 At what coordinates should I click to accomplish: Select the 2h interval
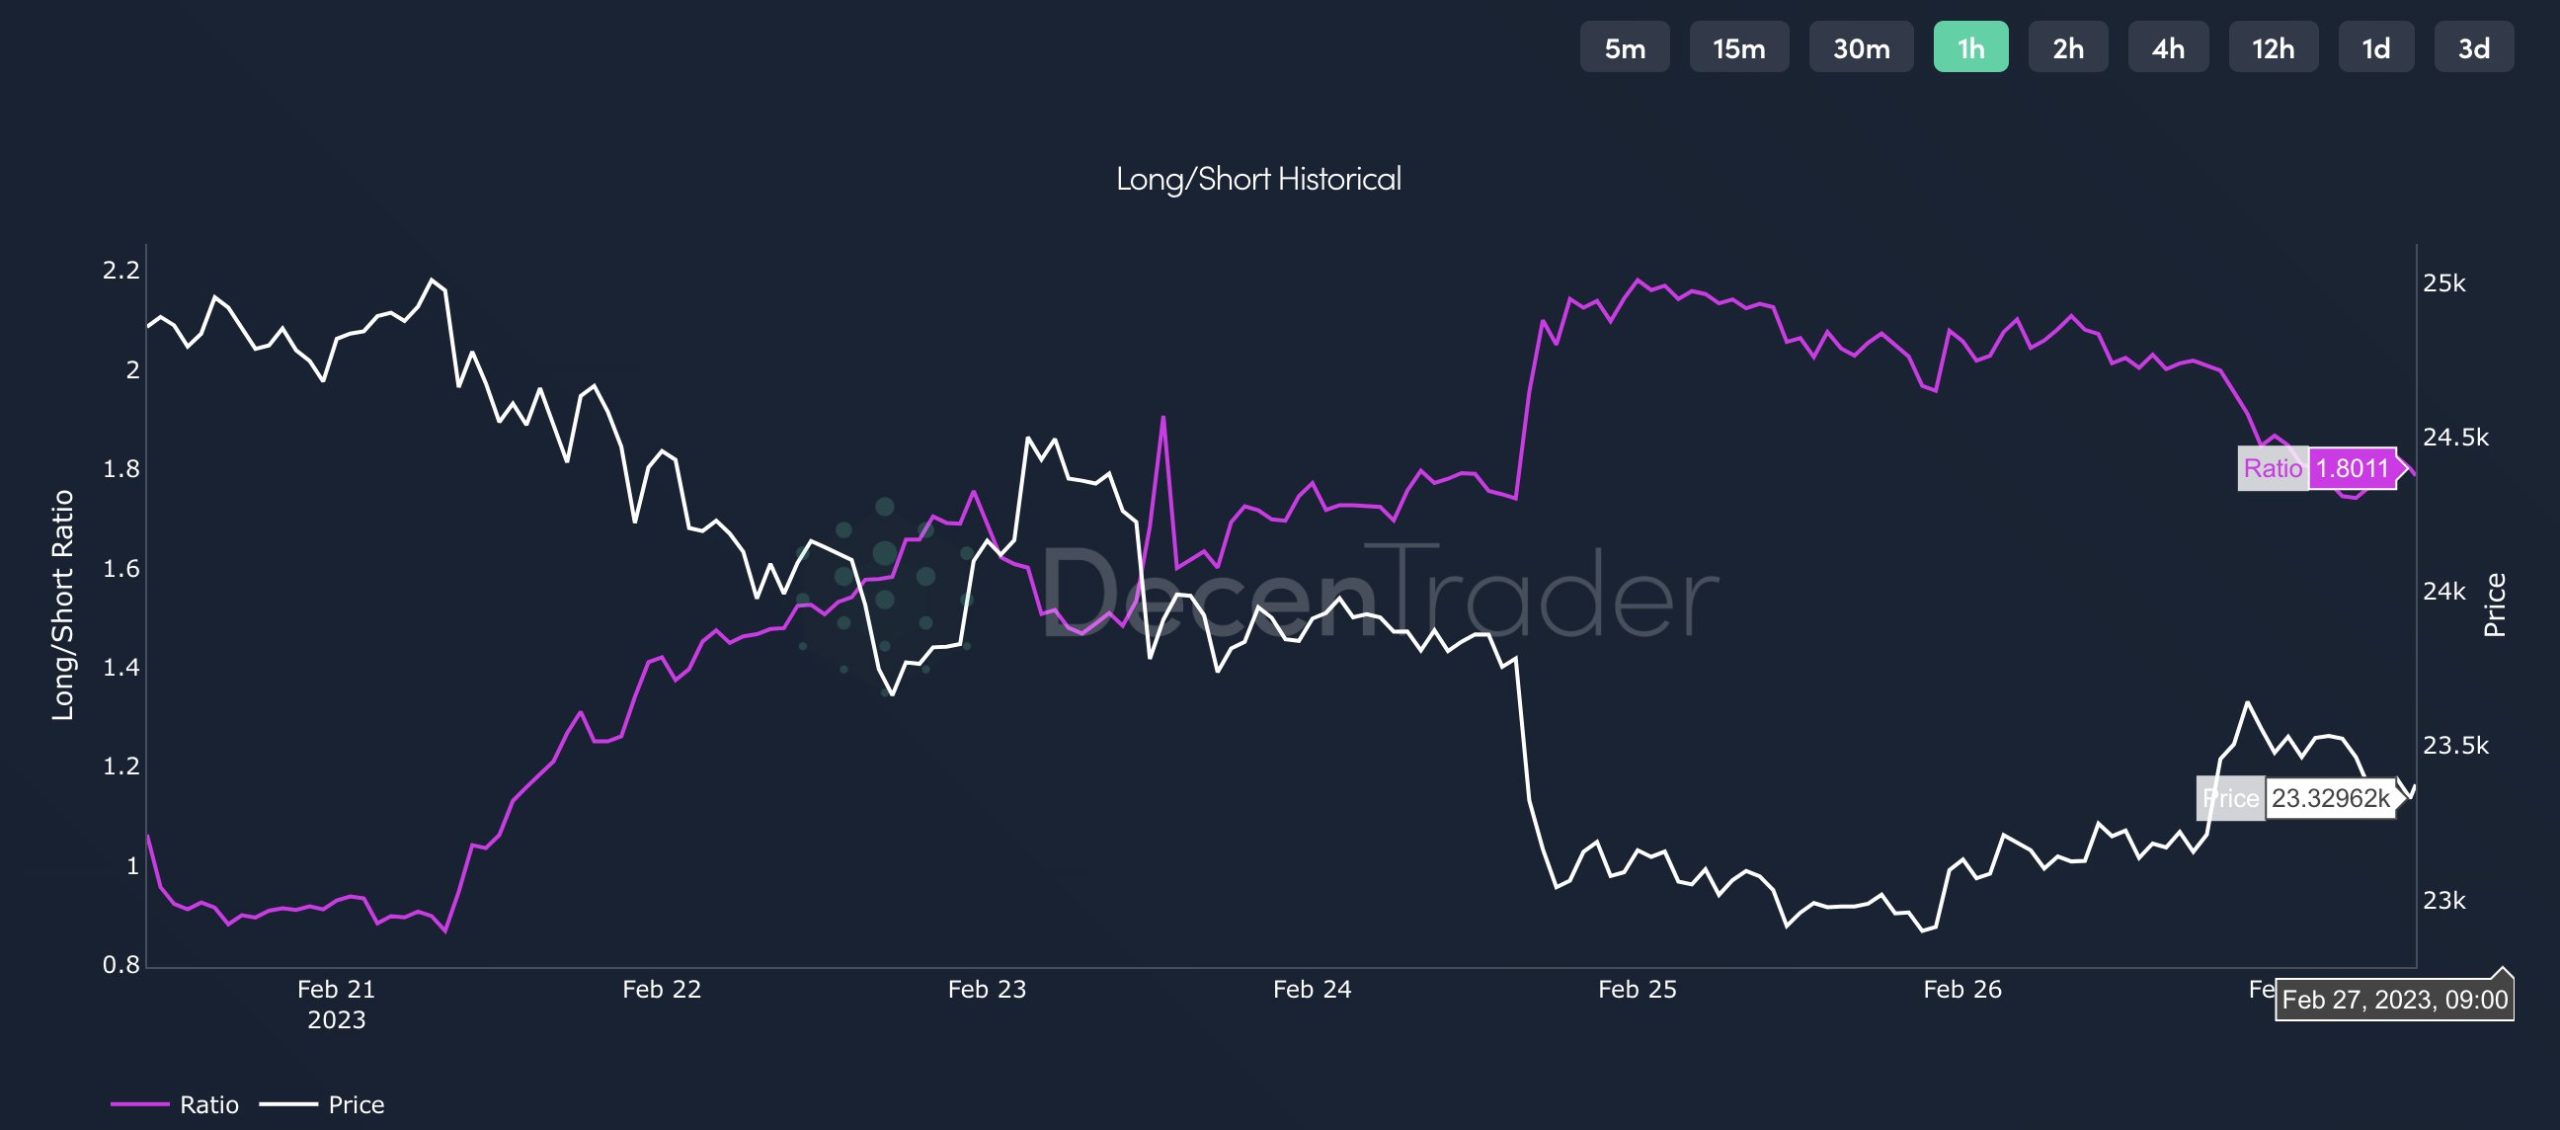(2068, 47)
